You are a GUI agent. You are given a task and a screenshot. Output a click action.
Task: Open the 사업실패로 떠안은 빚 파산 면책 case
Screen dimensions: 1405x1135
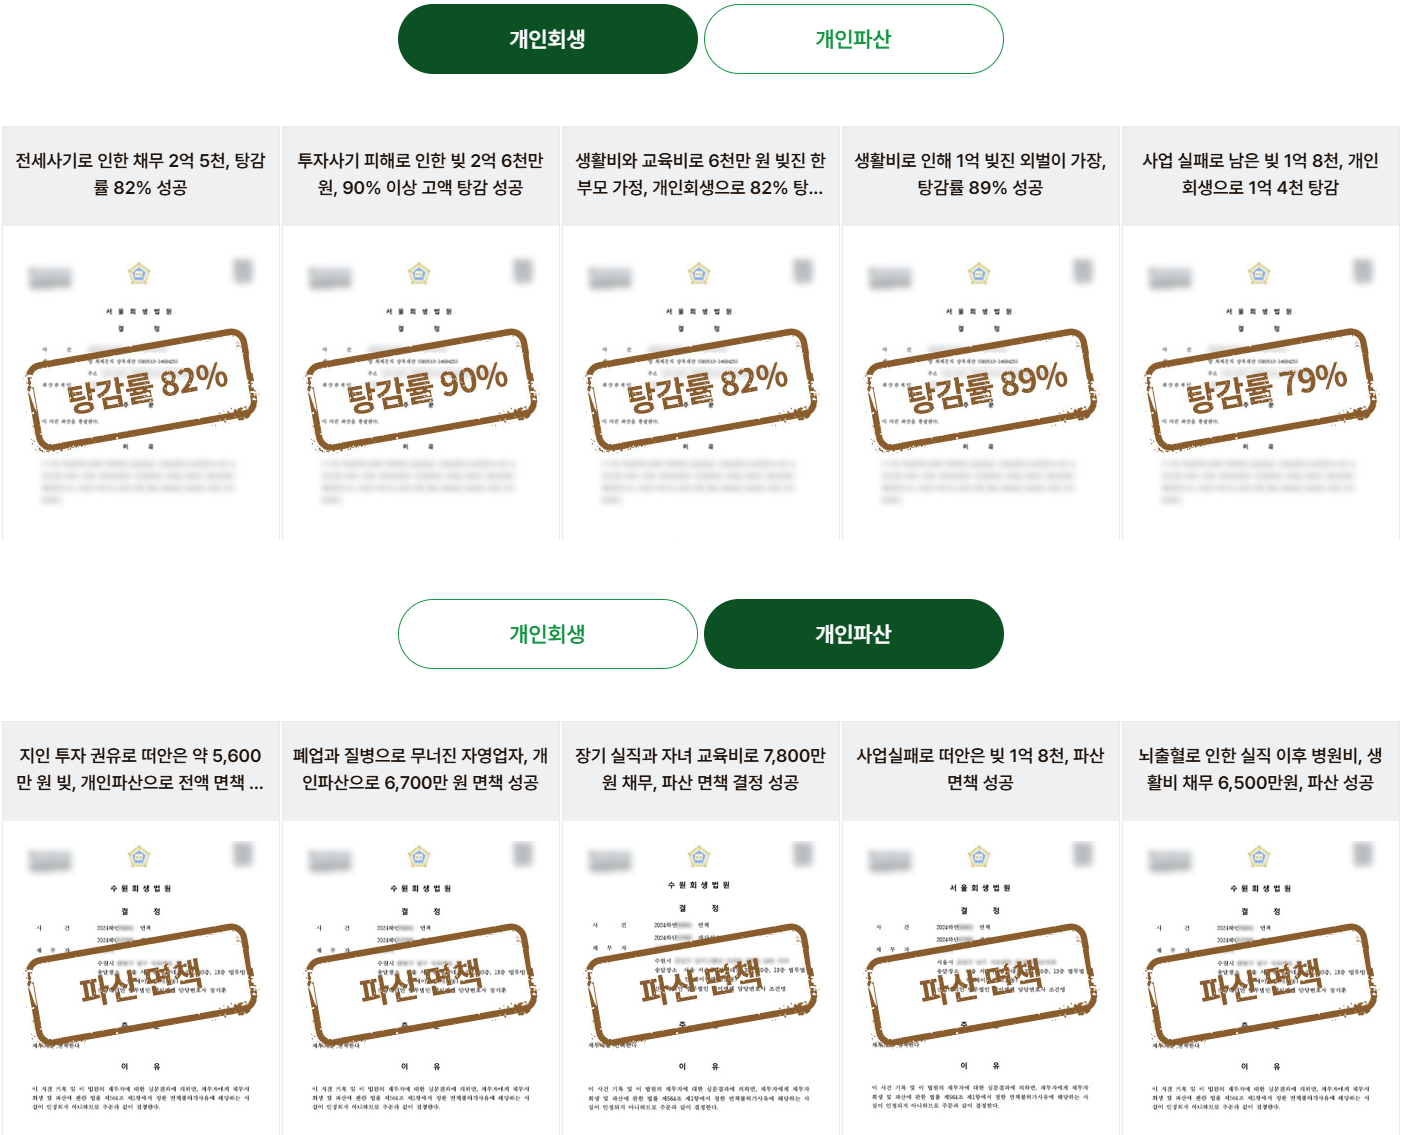tap(981, 769)
